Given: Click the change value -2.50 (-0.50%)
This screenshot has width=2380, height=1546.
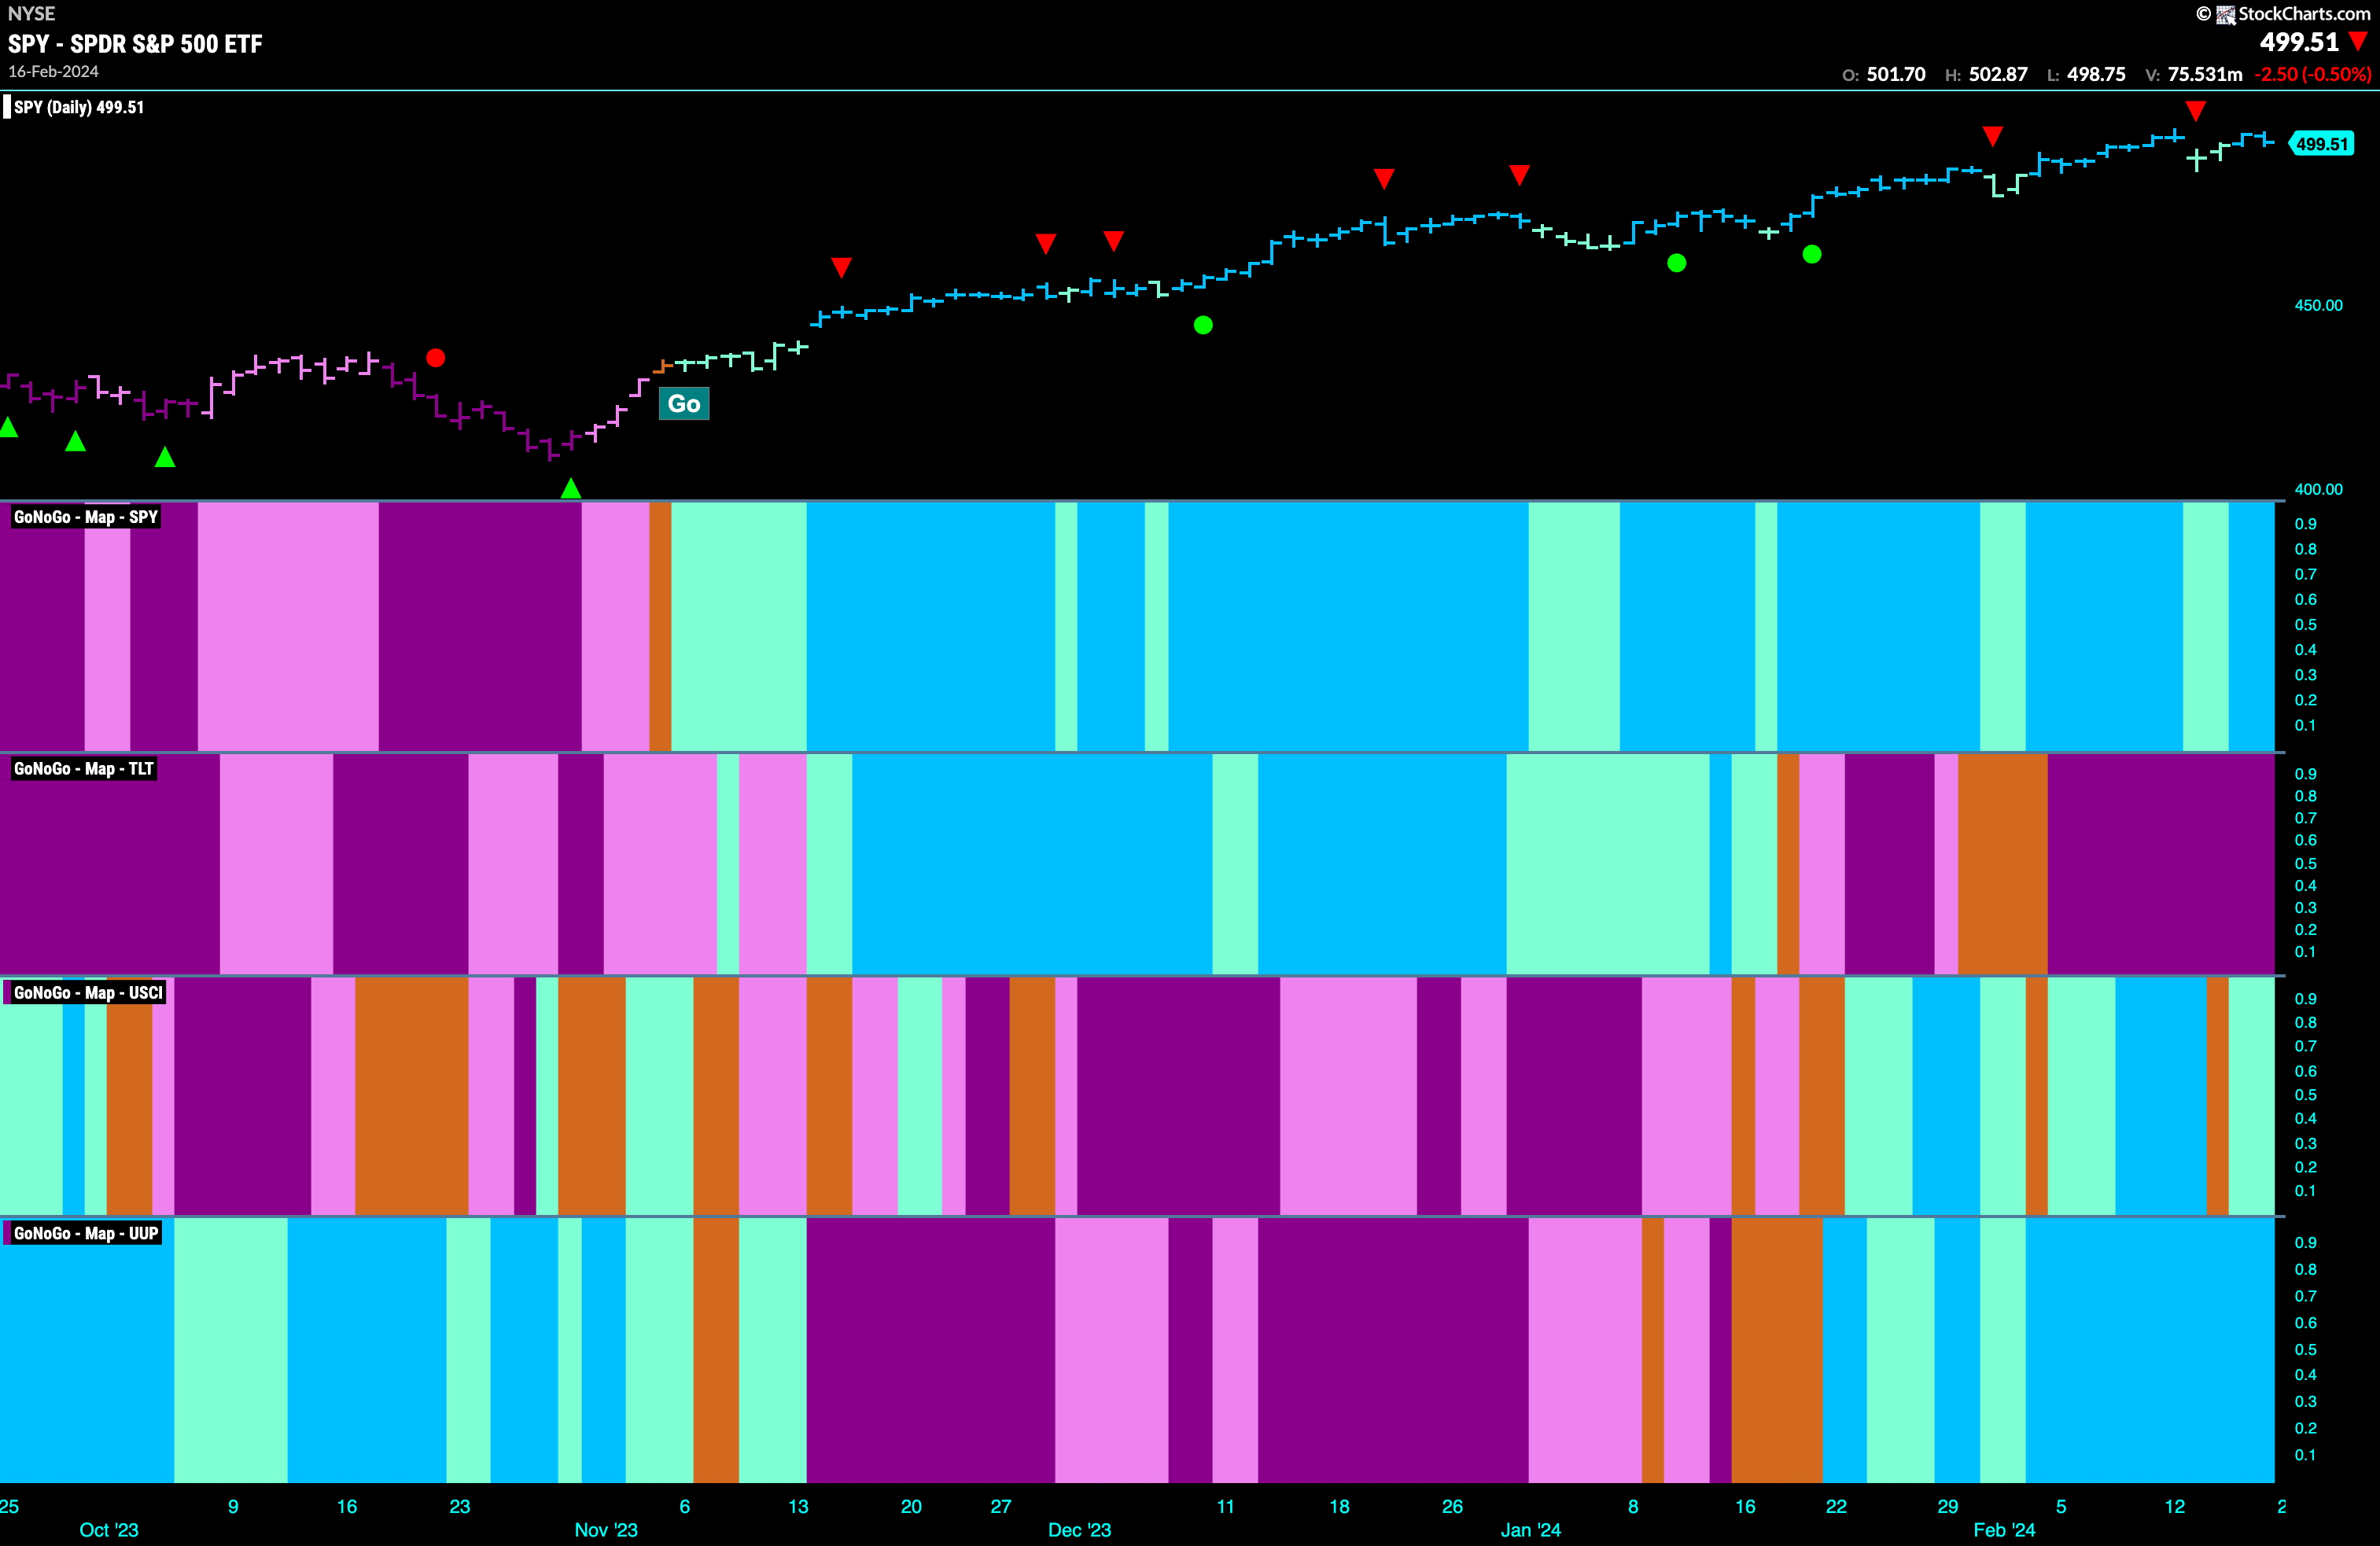Looking at the screenshot, I should click(2312, 74).
